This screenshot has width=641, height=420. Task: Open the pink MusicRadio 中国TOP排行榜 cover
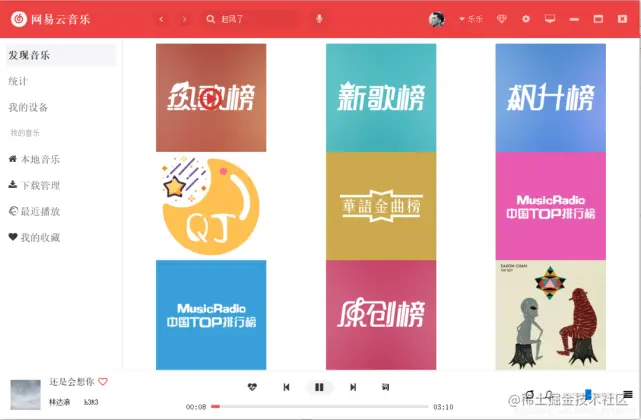click(x=551, y=206)
